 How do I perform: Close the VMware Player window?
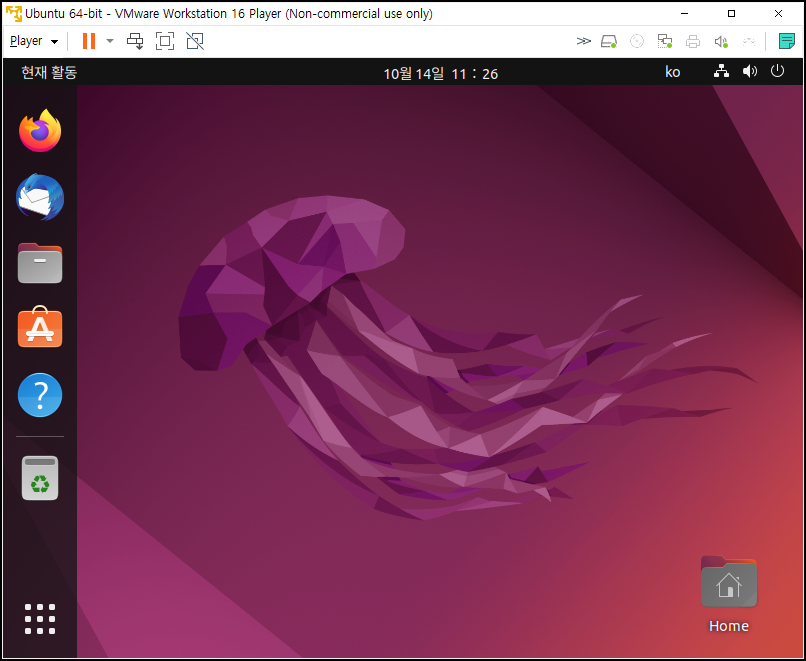[x=778, y=13]
